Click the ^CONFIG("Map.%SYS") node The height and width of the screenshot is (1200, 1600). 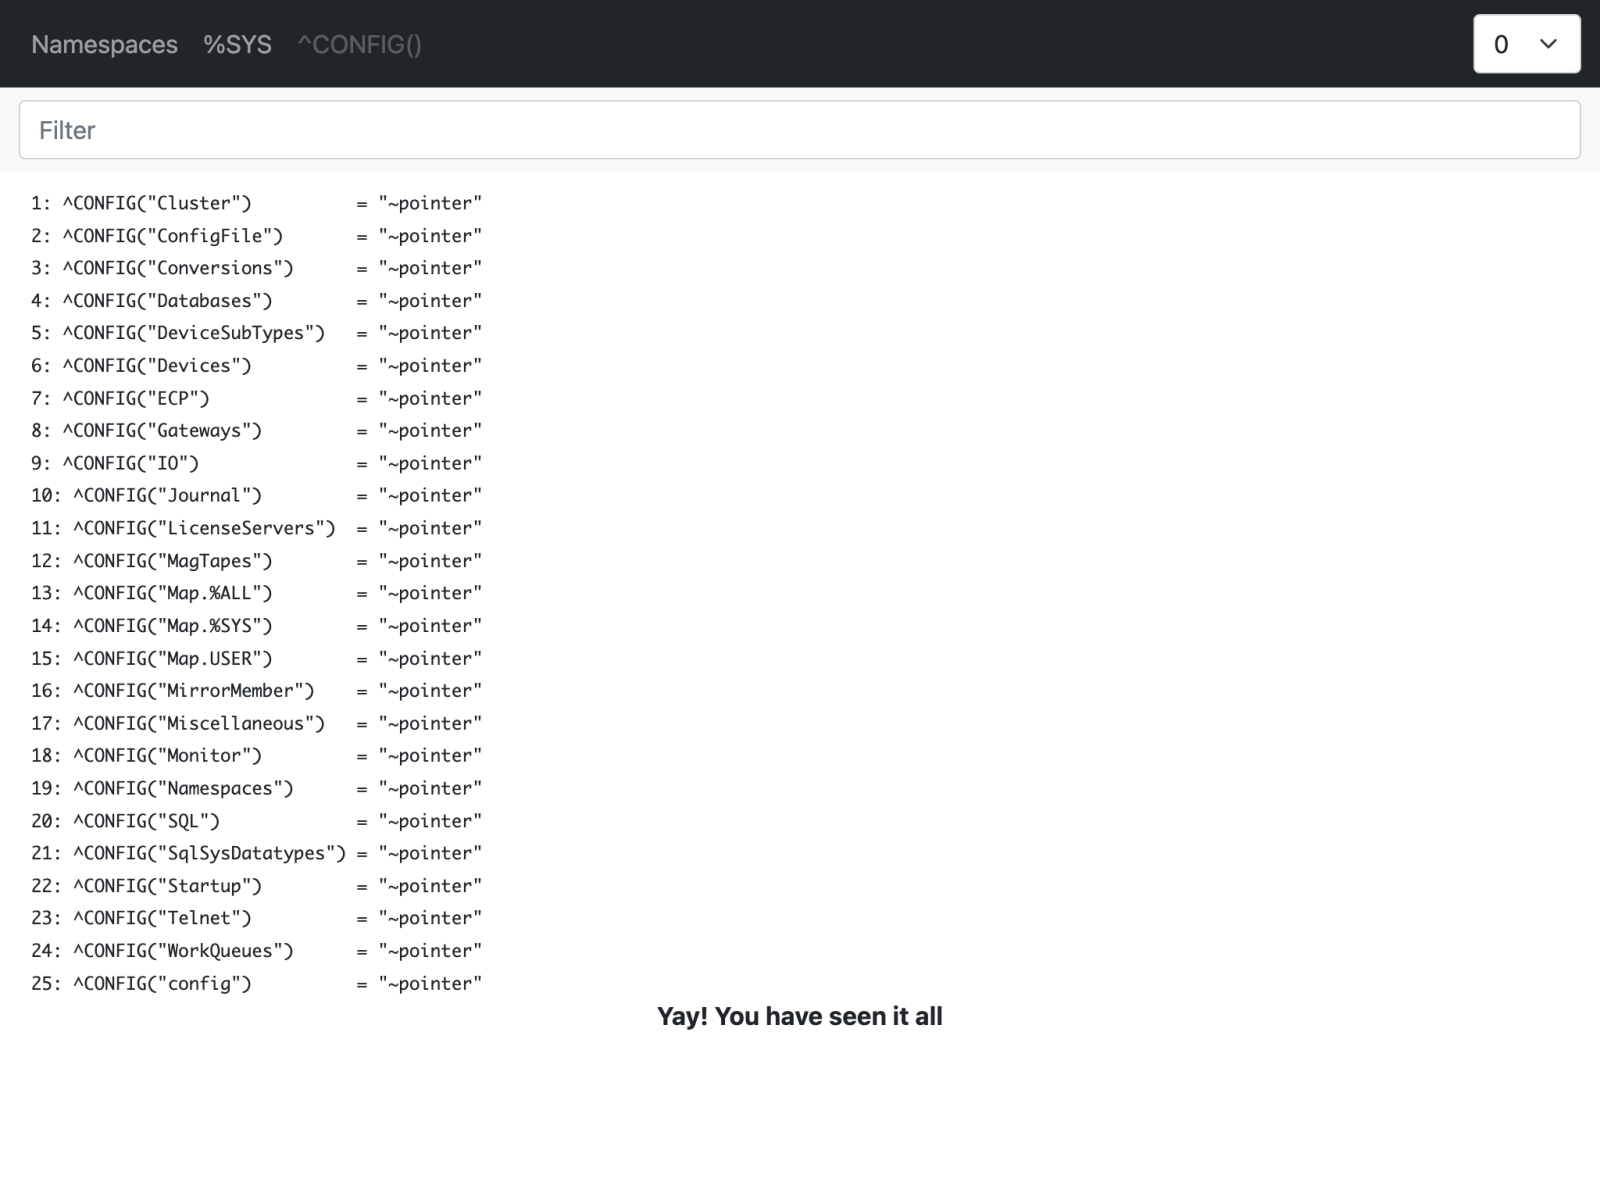coord(172,626)
